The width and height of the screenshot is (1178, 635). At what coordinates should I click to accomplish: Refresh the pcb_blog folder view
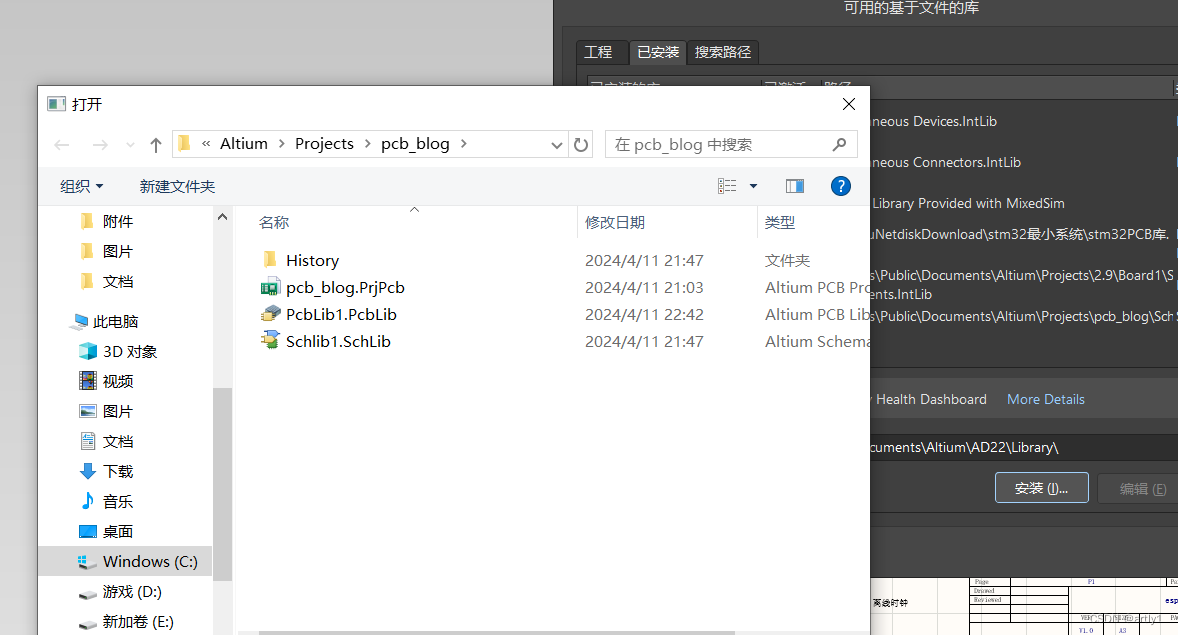coord(581,144)
